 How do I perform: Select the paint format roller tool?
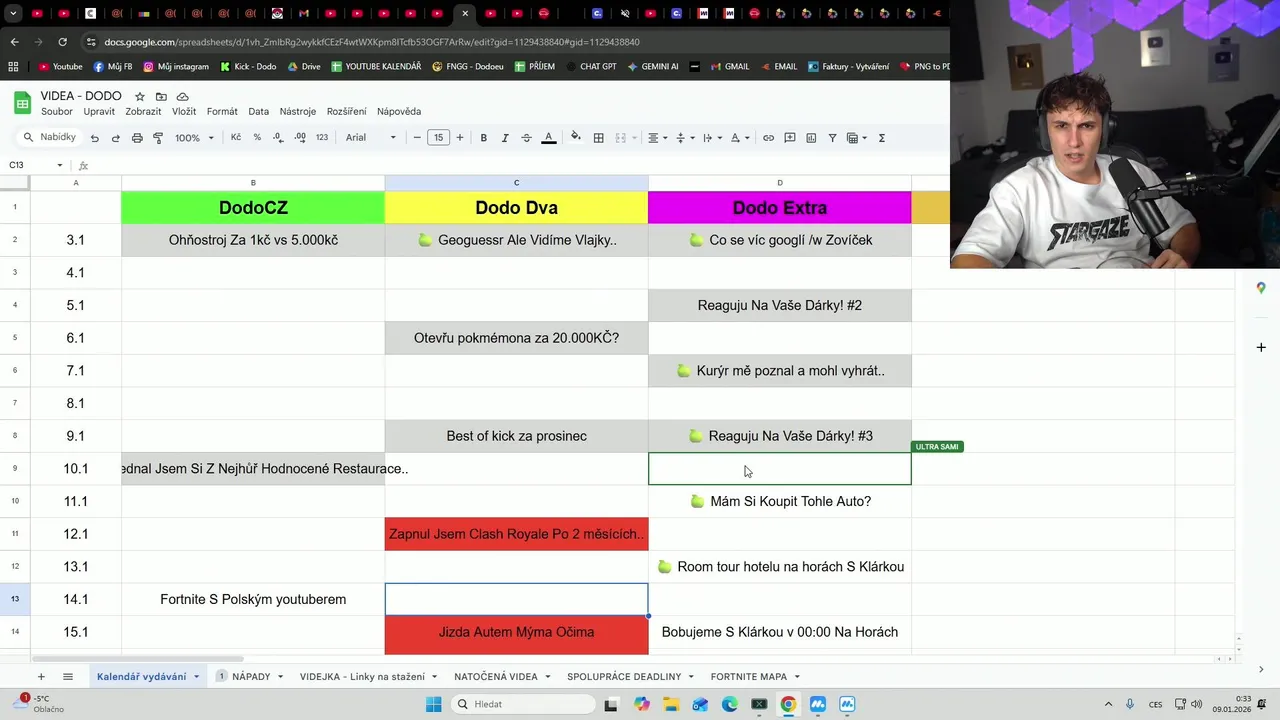[x=158, y=138]
